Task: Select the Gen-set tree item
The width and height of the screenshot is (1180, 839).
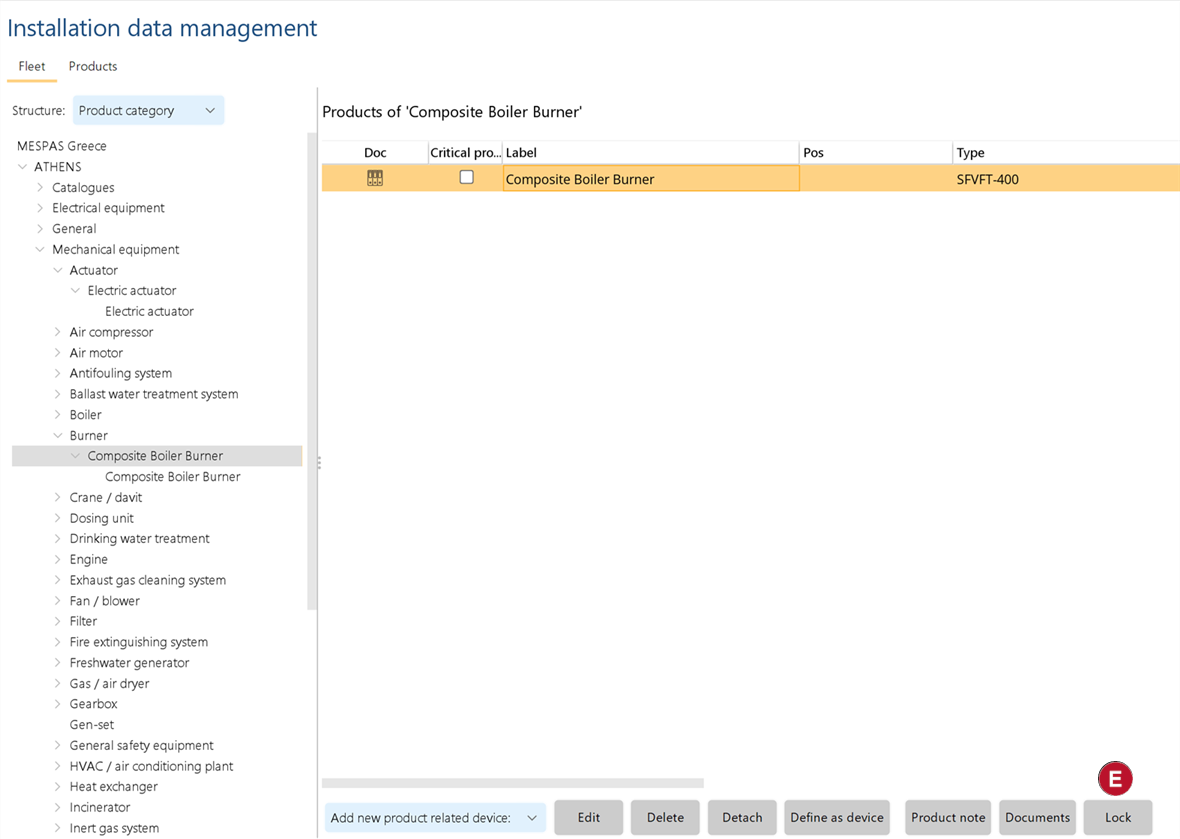Action: tap(92, 725)
